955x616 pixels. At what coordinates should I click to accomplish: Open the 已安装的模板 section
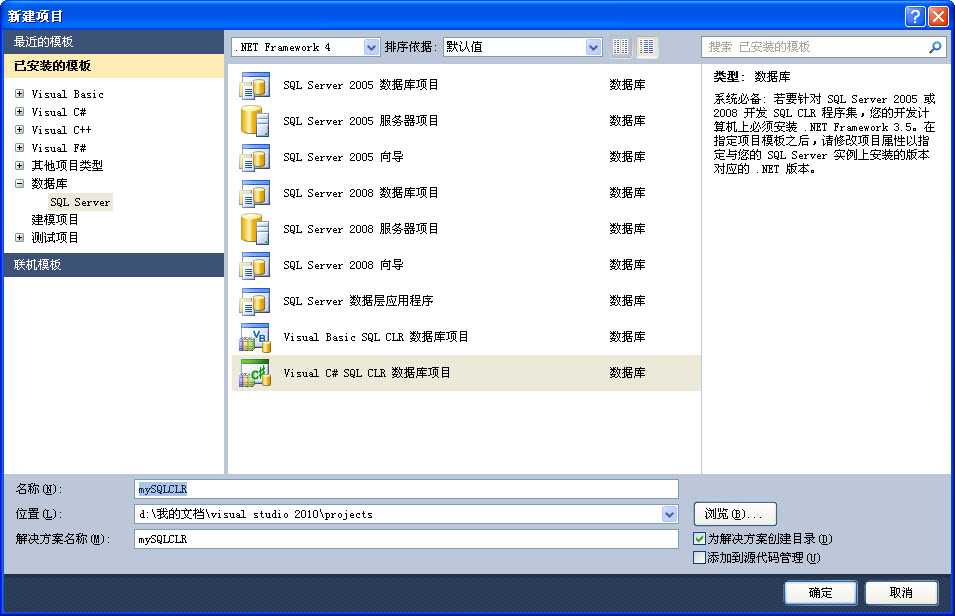[x=114, y=66]
